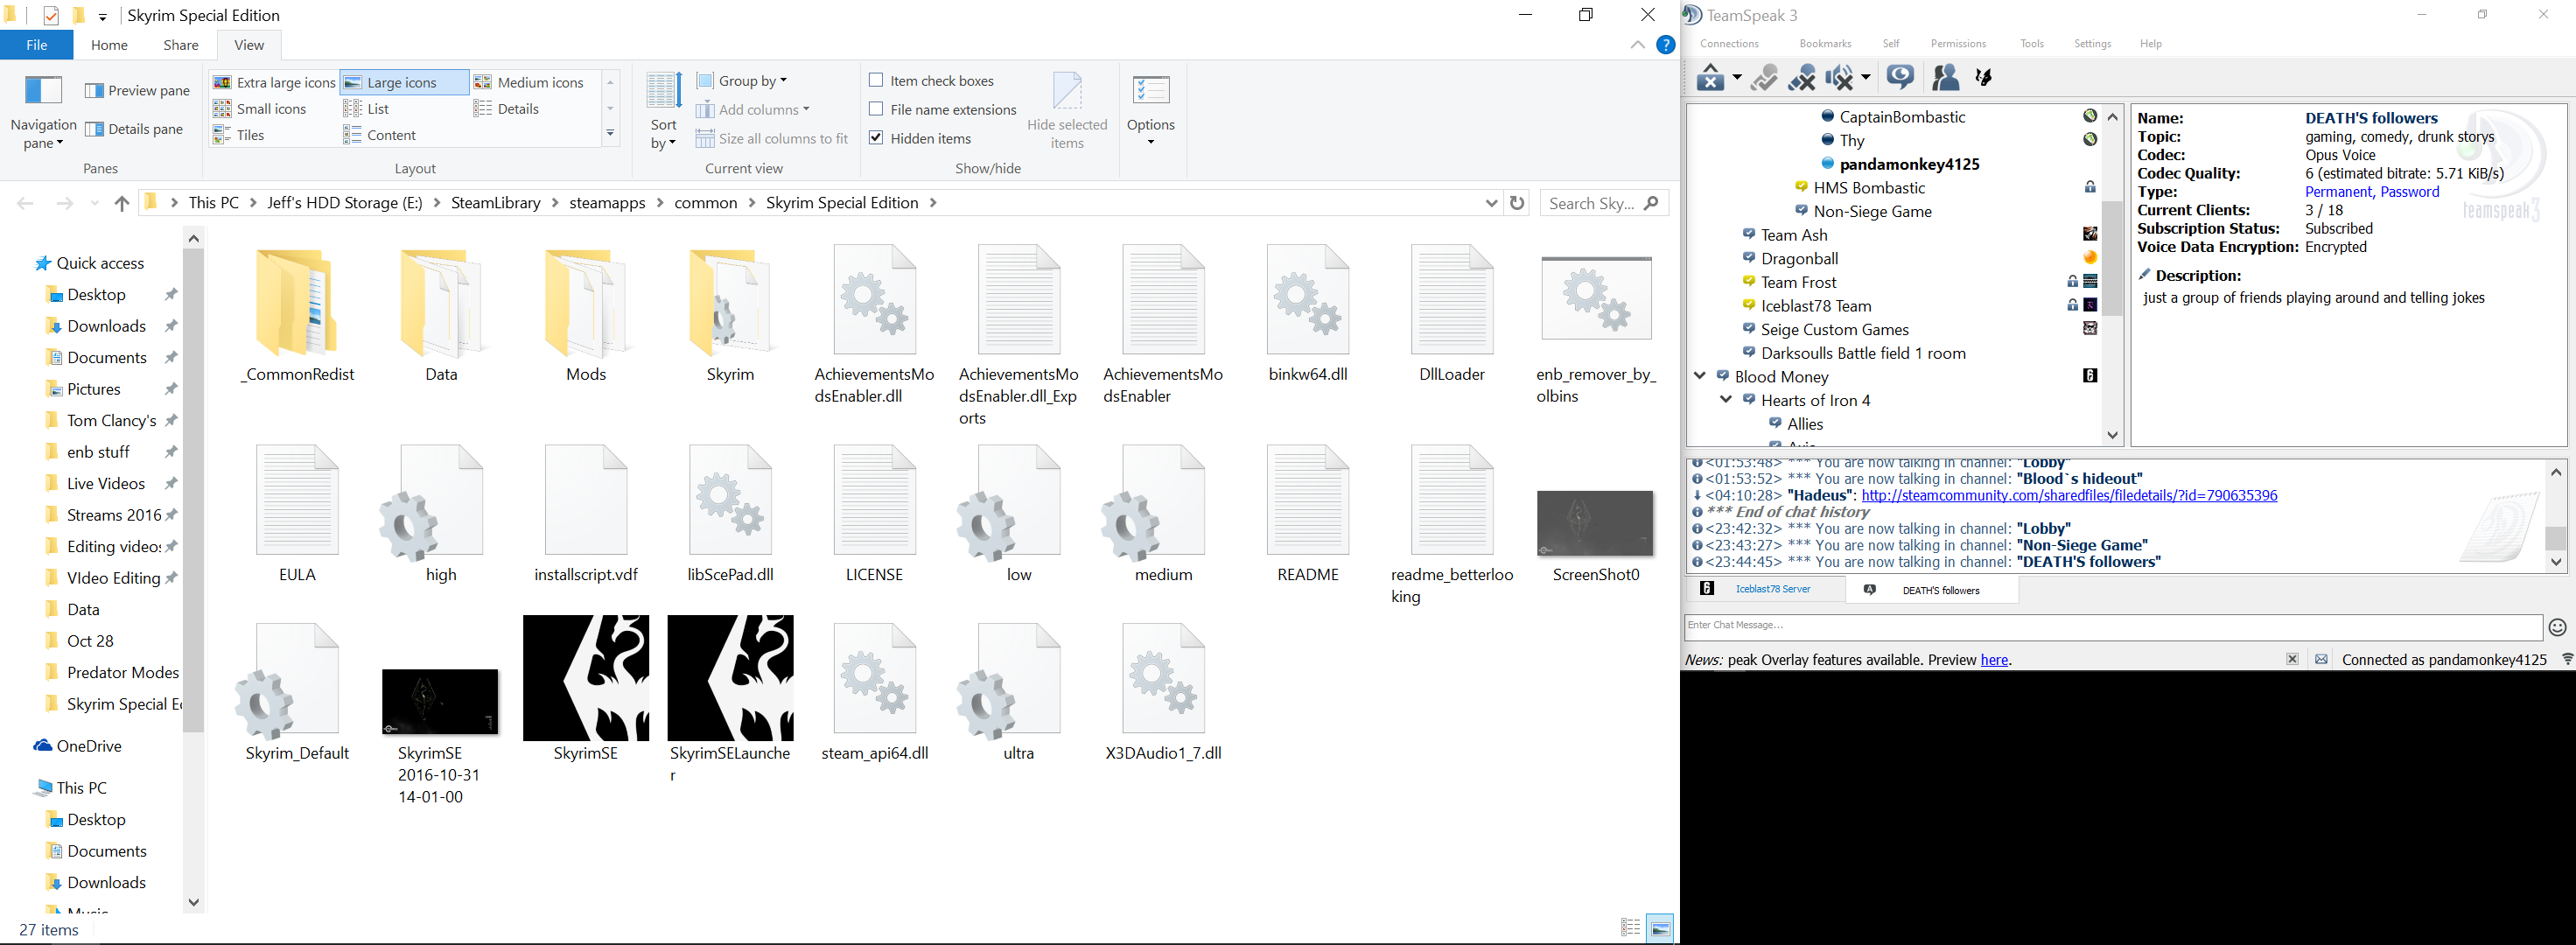Select the SkyrimSELauncher application

730,699
